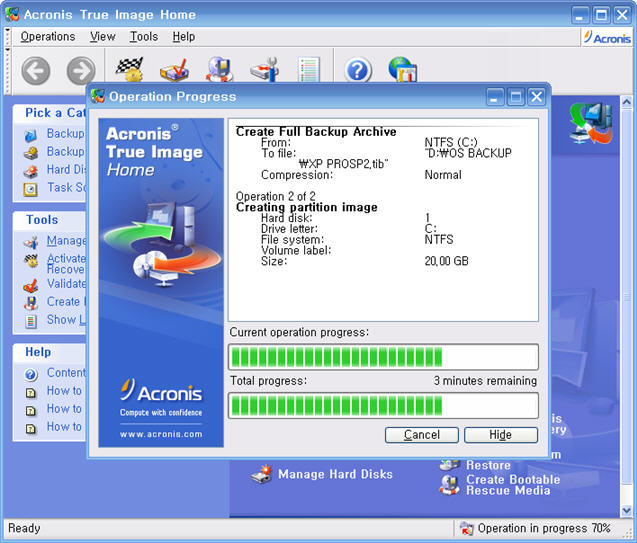Click the Create rescue media icon in the Tools panel
Image resolution: width=637 pixels, height=543 pixels.
pos(30,303)
